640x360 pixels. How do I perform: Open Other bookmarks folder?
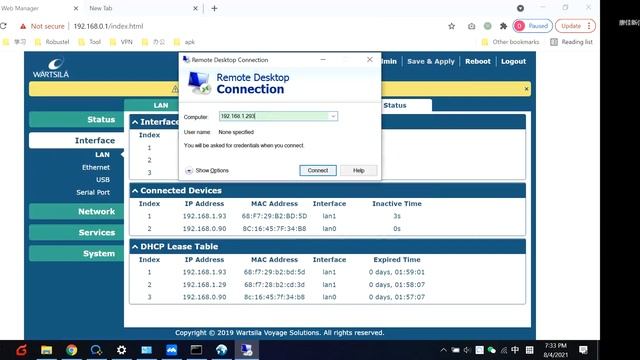[510, 42]
